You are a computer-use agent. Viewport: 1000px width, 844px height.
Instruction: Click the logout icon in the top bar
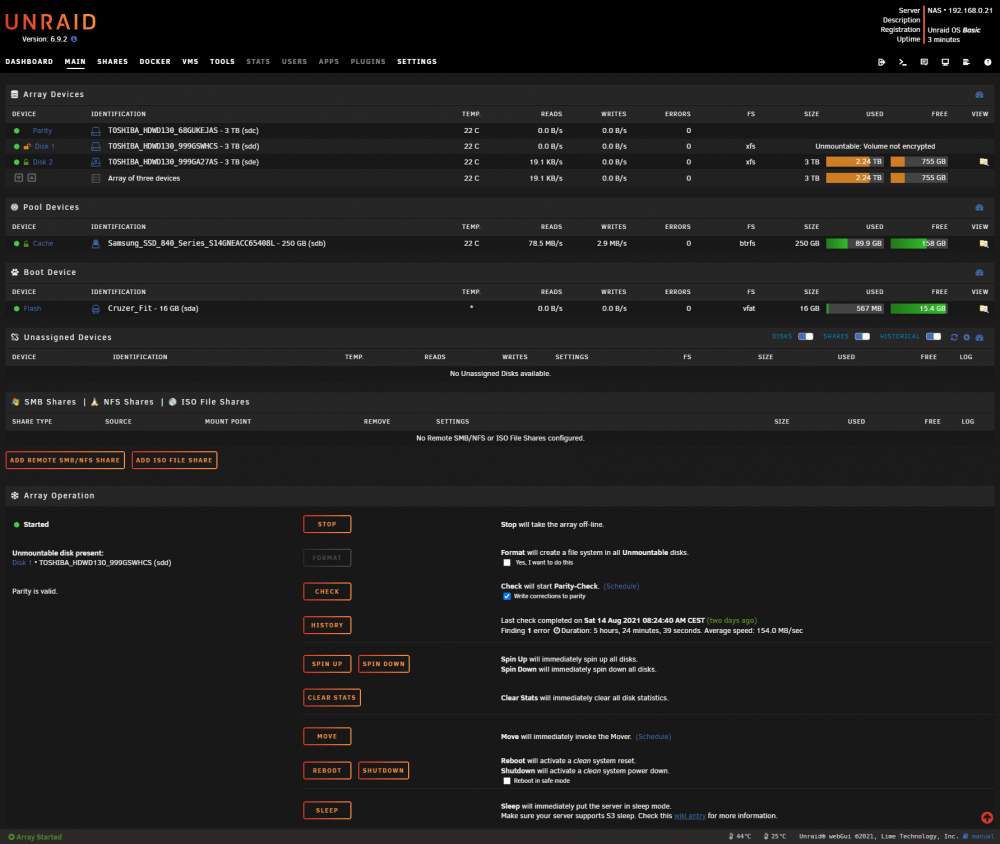point(881,62)
